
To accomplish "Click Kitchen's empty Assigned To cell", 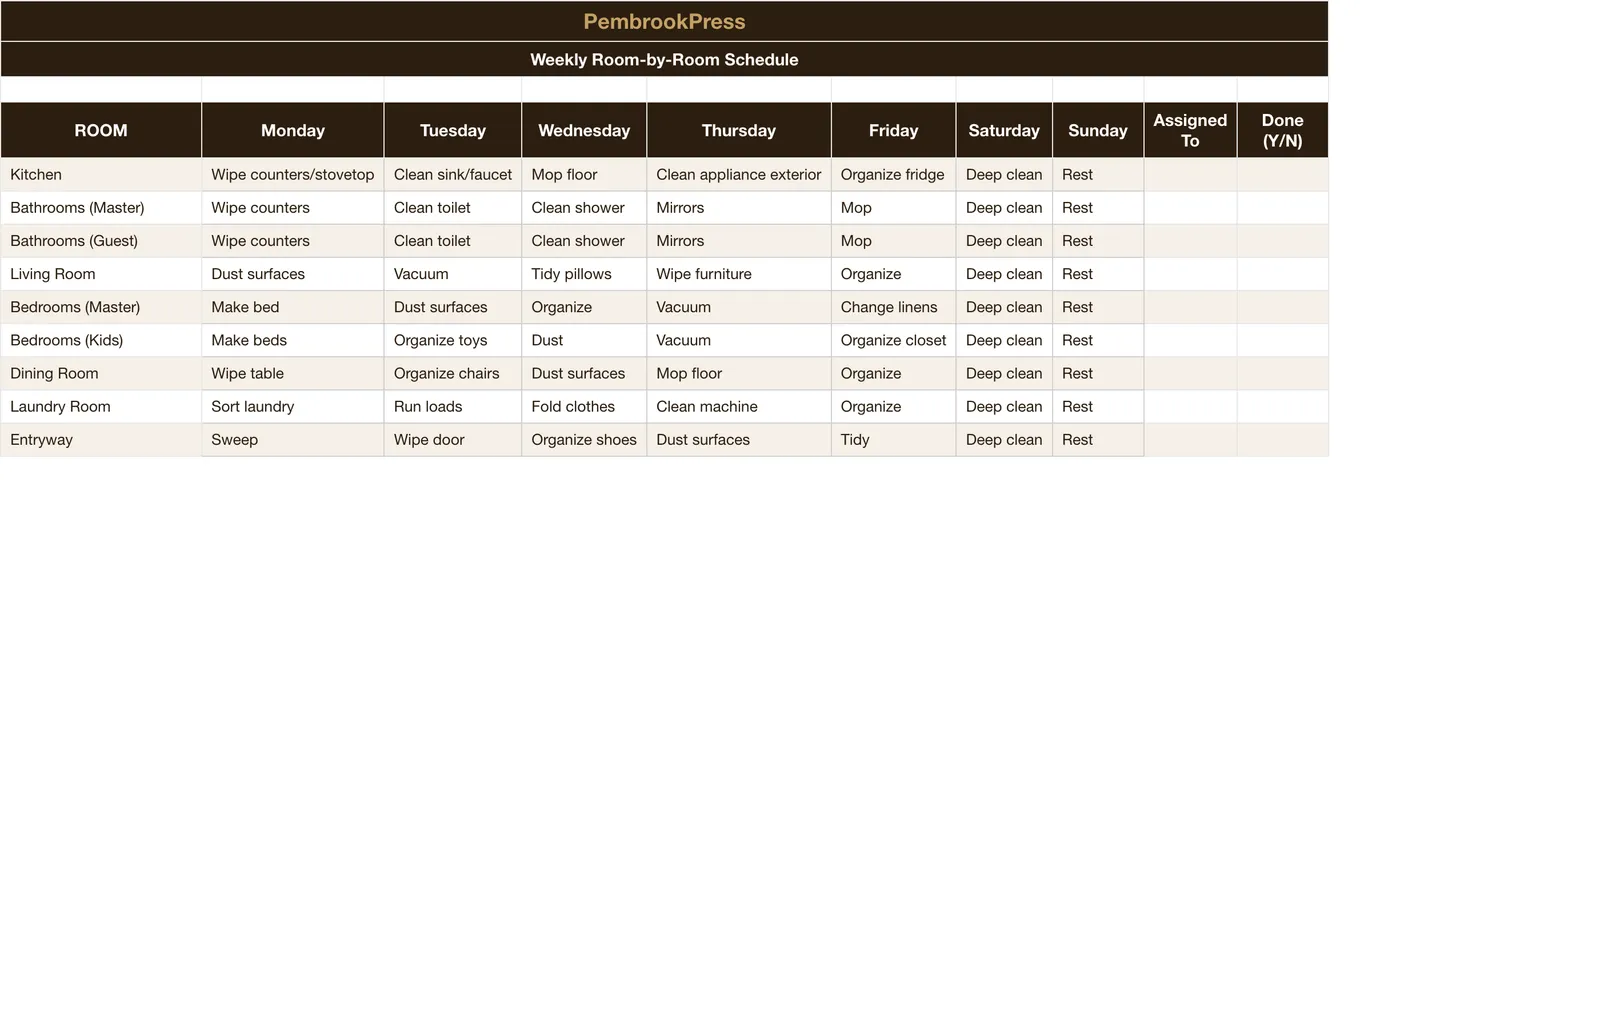I will (x=1190, y=174).
